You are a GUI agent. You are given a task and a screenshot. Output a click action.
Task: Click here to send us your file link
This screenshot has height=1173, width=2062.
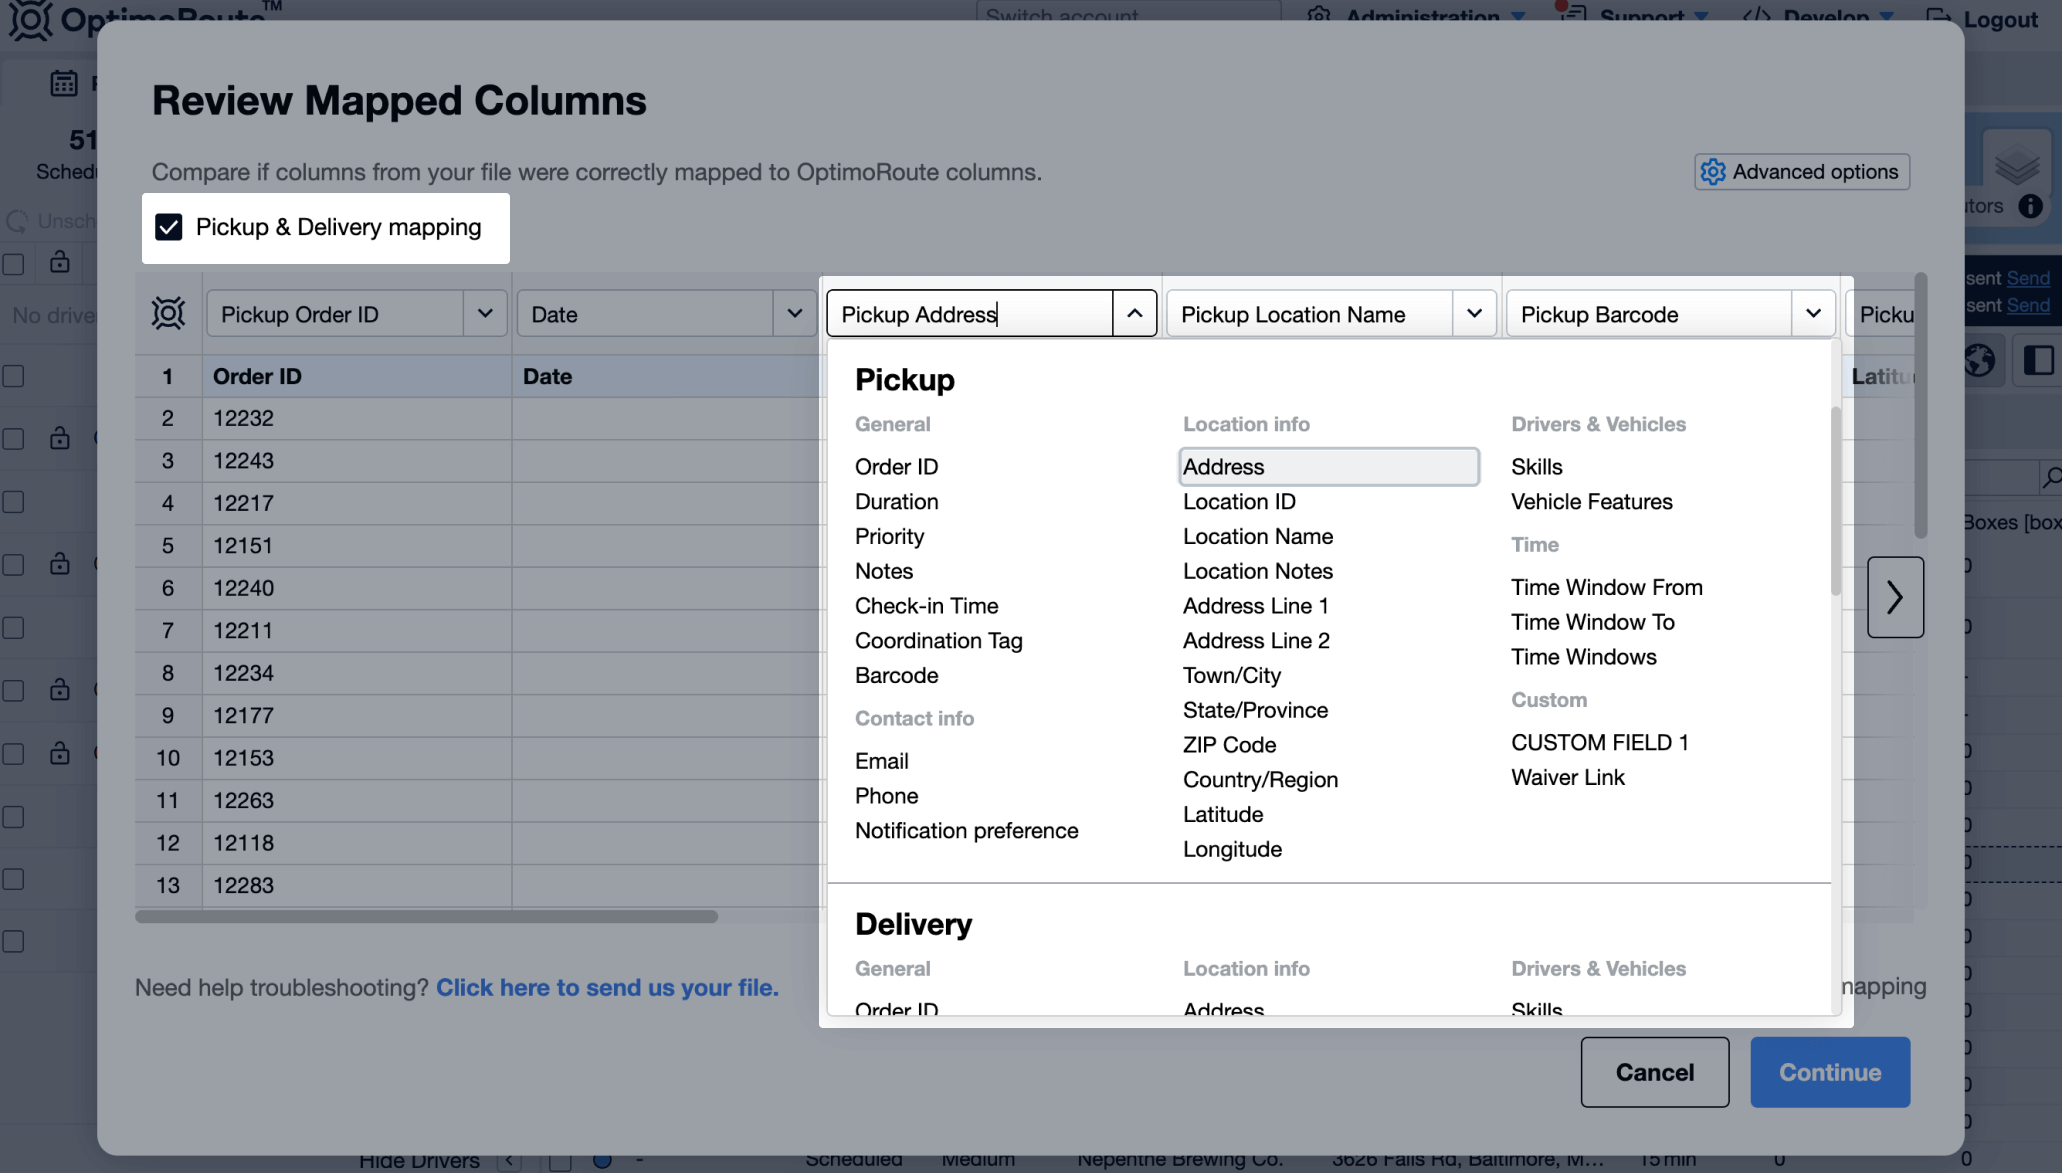coord(607,988)
